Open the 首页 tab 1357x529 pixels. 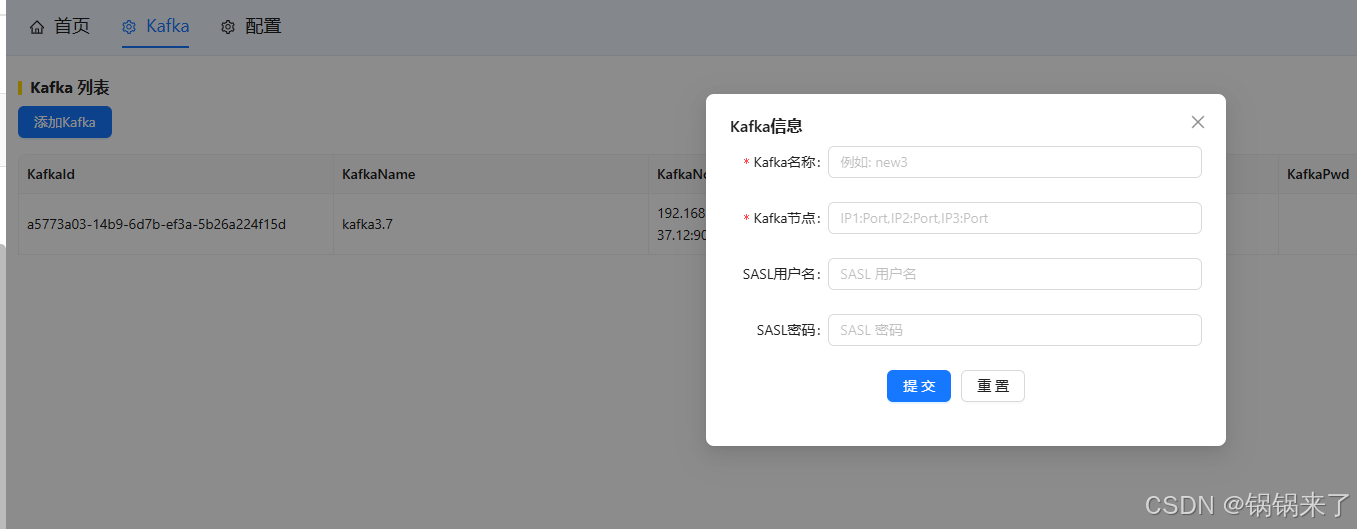[60, 27]
